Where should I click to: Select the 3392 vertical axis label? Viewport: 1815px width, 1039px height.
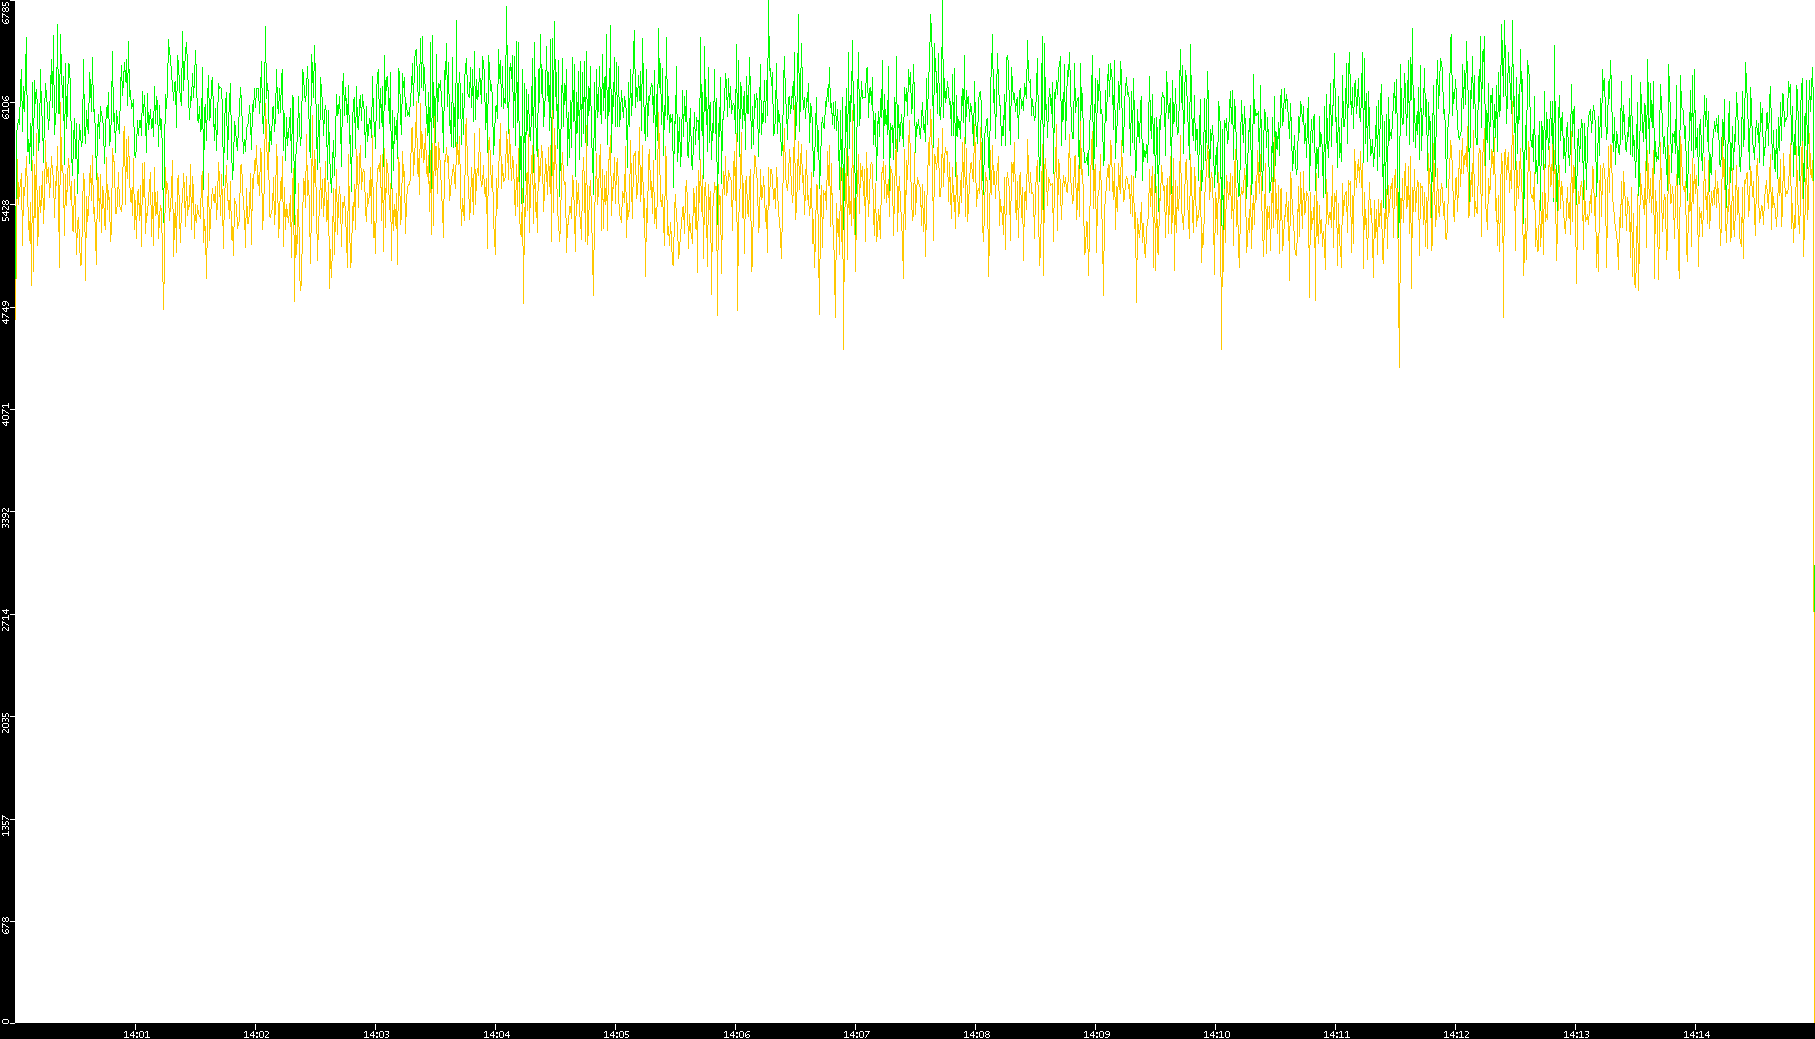(7, 516)
